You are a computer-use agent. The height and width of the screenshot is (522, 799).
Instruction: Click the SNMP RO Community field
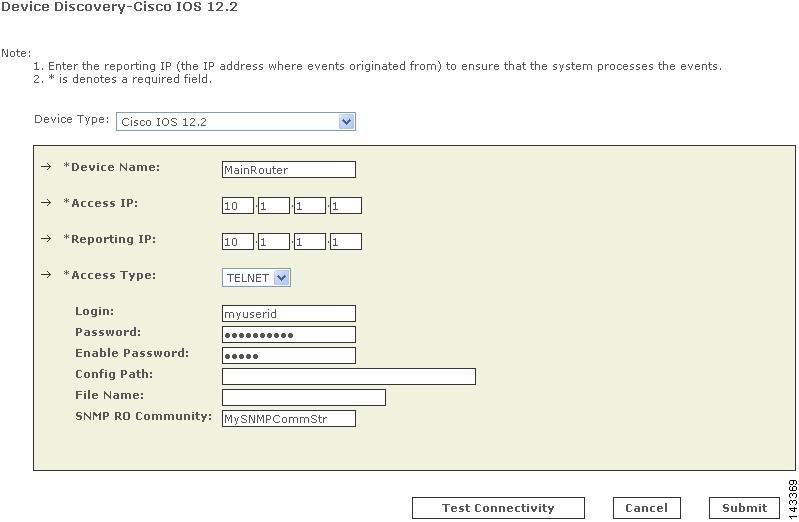pyautogui.click(x=288, y=419)
